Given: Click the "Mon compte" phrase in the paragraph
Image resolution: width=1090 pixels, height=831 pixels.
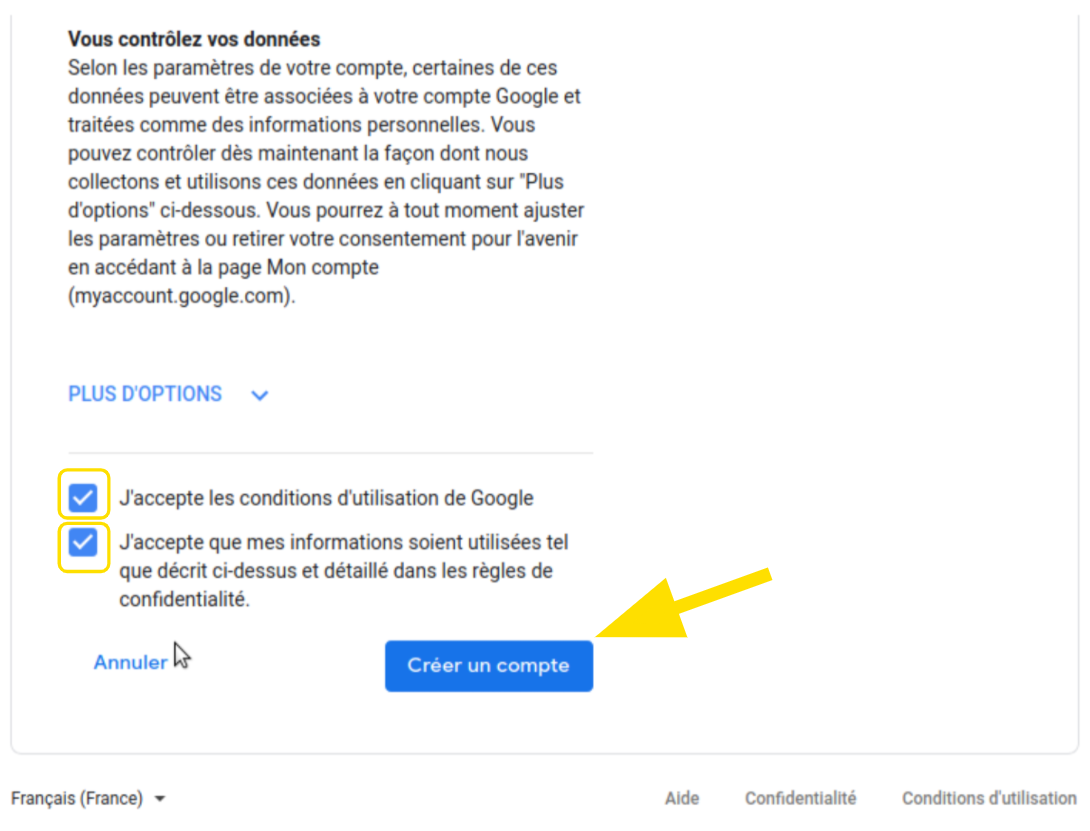Looking at the screenshot, I should coord(323,267).
